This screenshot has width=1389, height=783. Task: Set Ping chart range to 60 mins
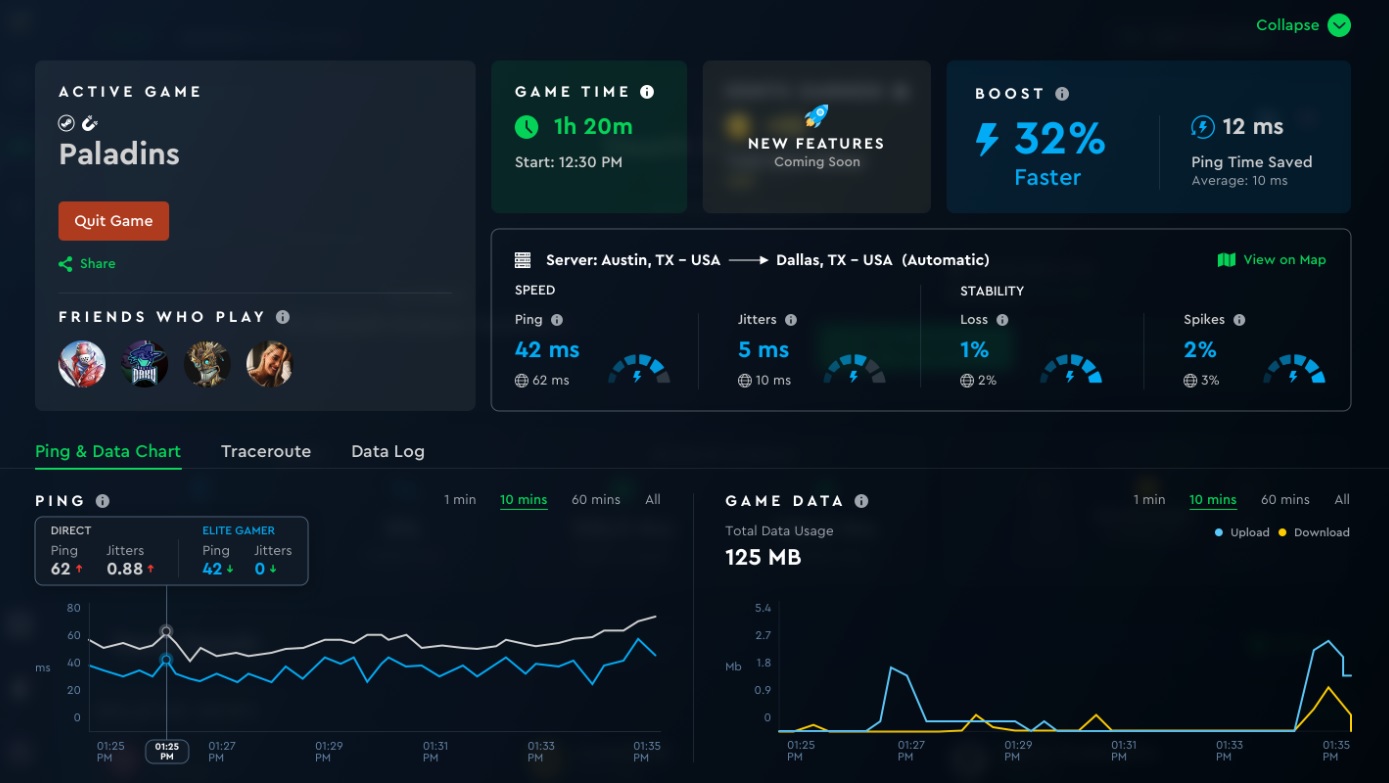point(596,500)
